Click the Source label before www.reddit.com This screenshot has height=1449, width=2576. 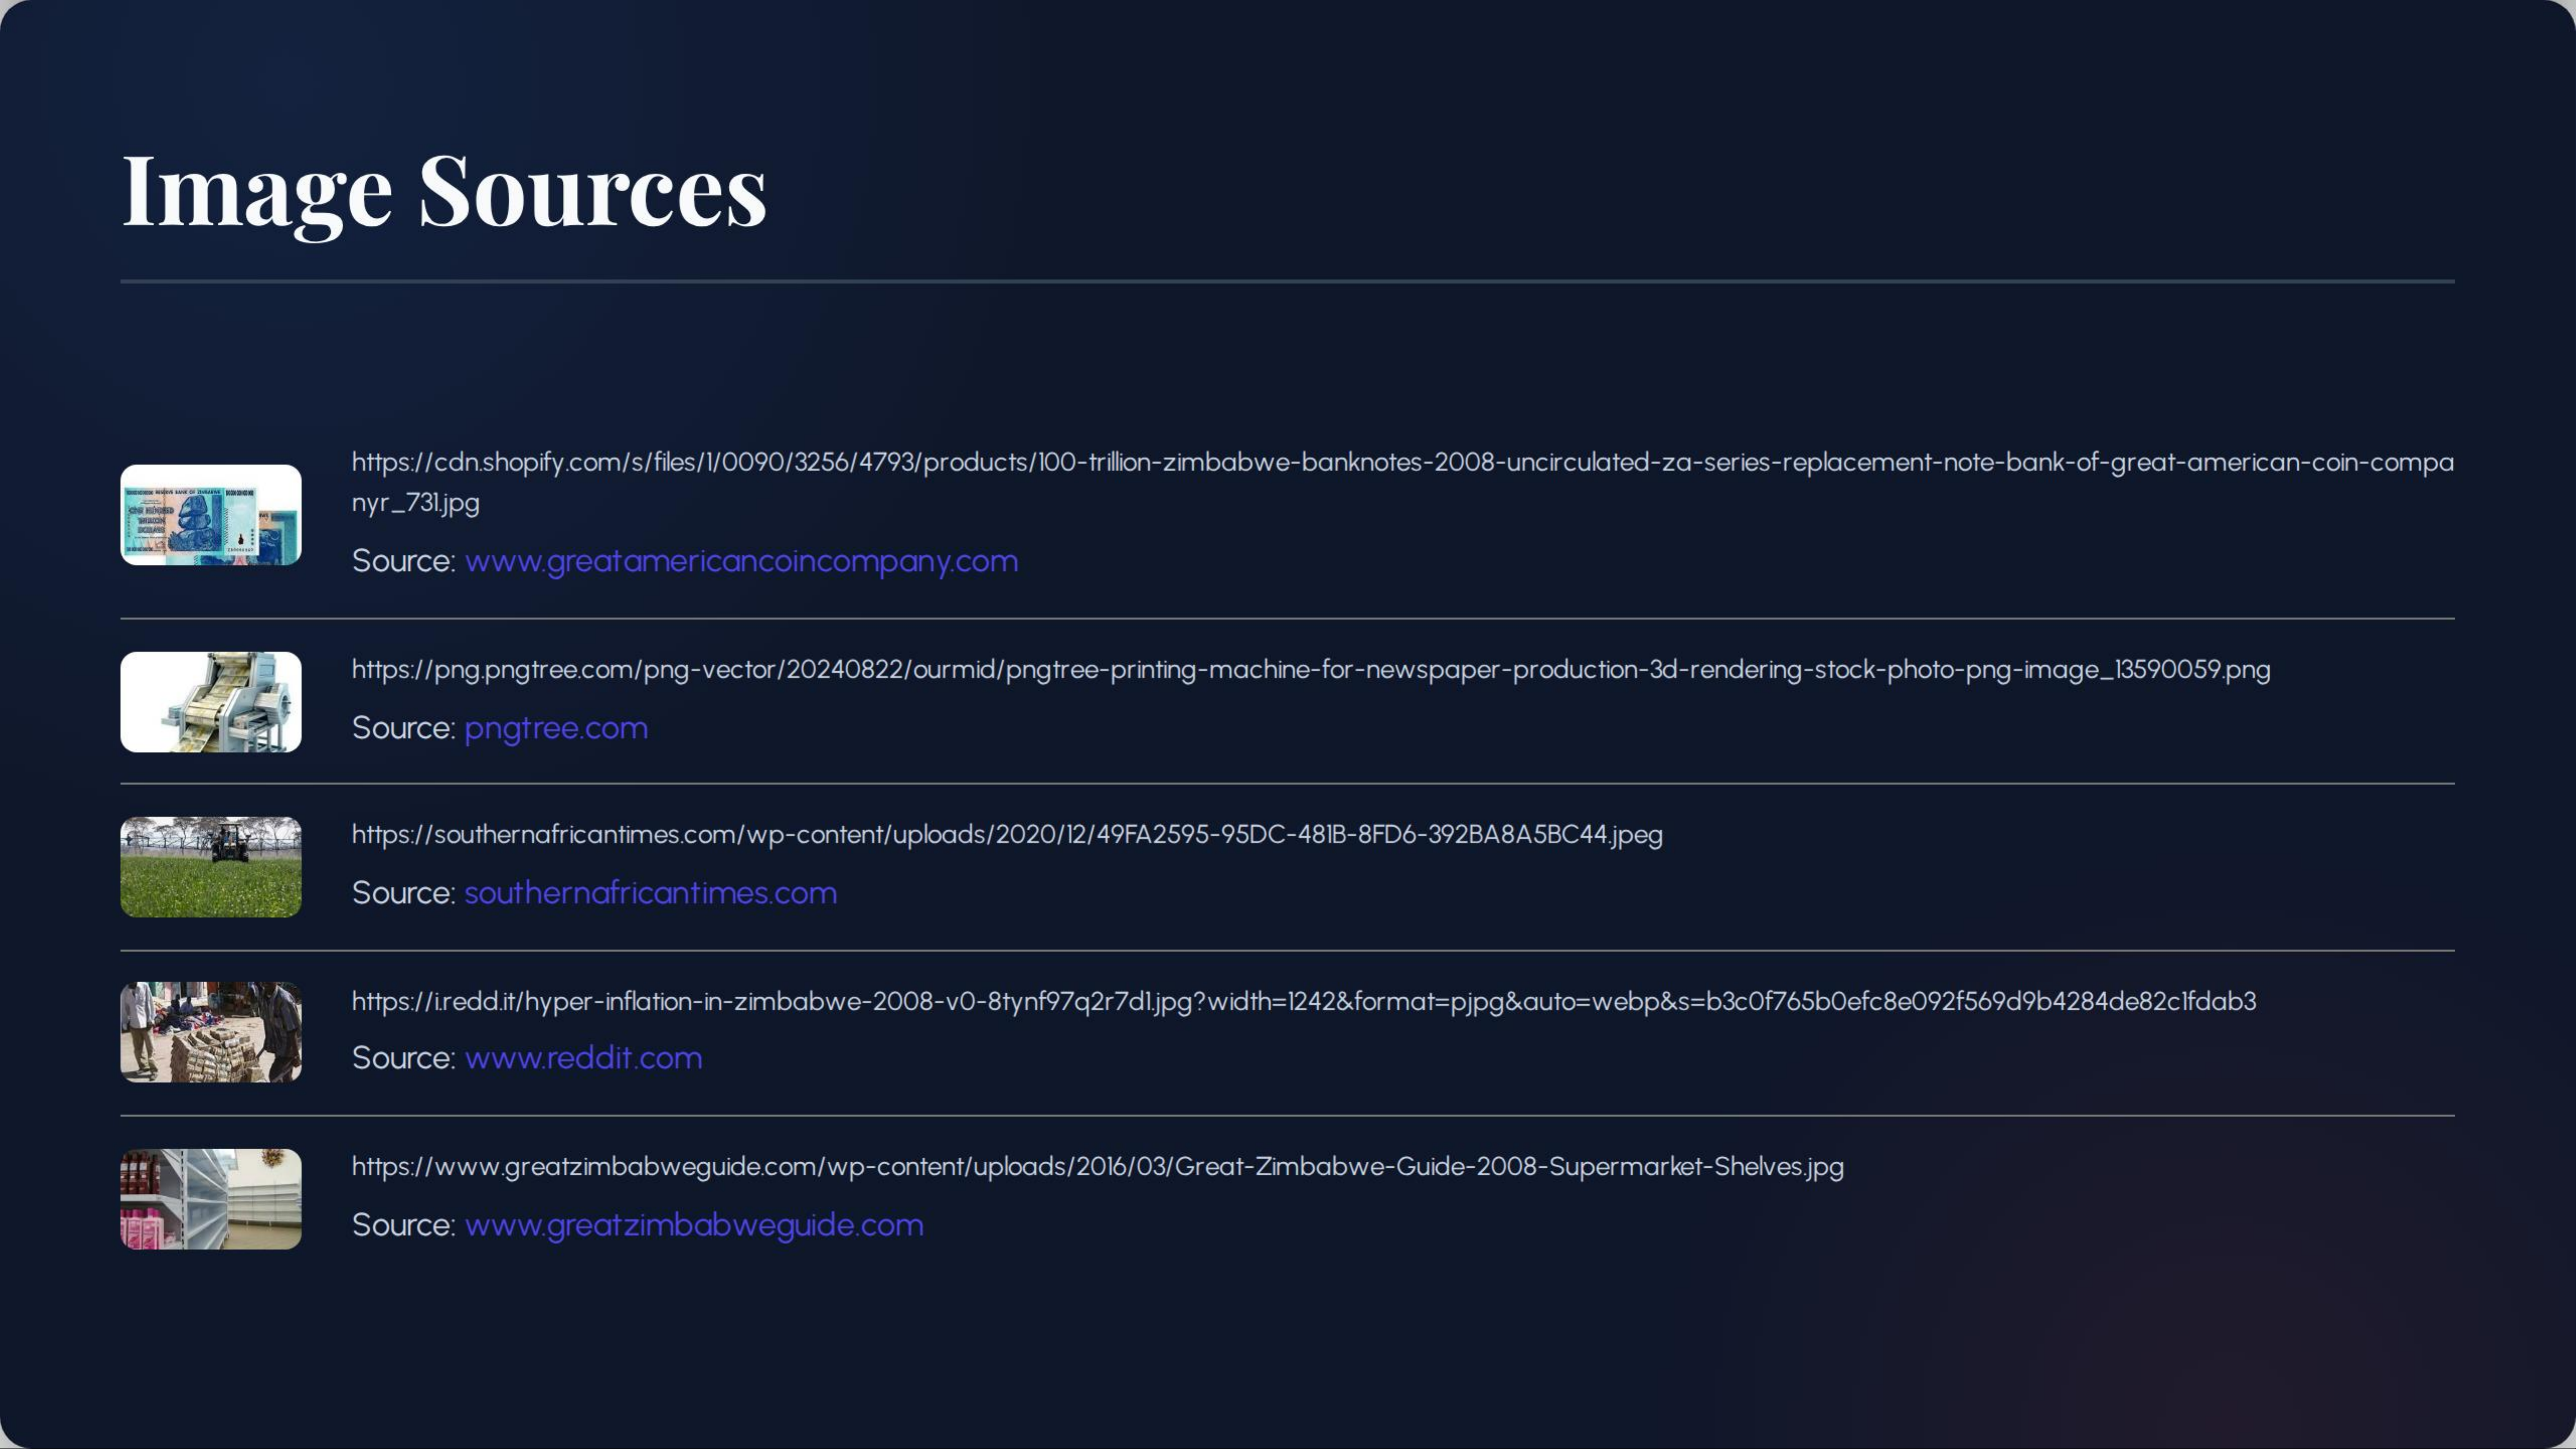pos(403,1058)
